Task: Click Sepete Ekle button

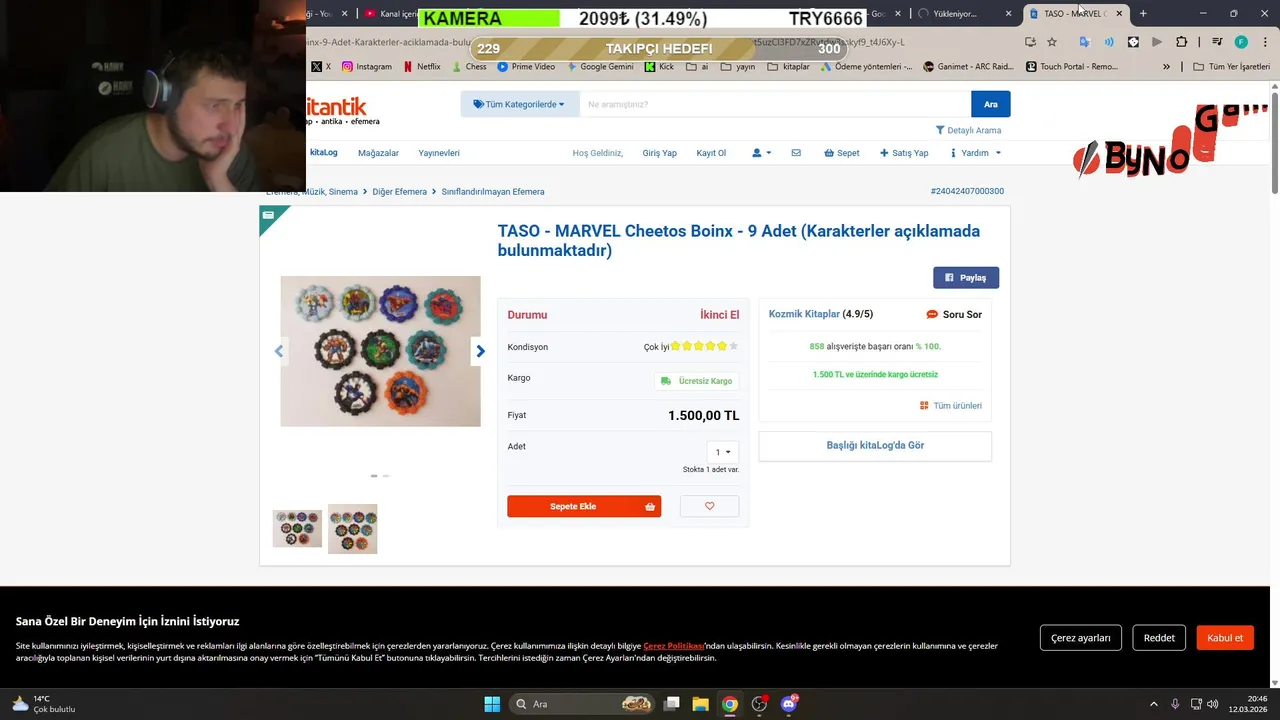Action: 584,506
